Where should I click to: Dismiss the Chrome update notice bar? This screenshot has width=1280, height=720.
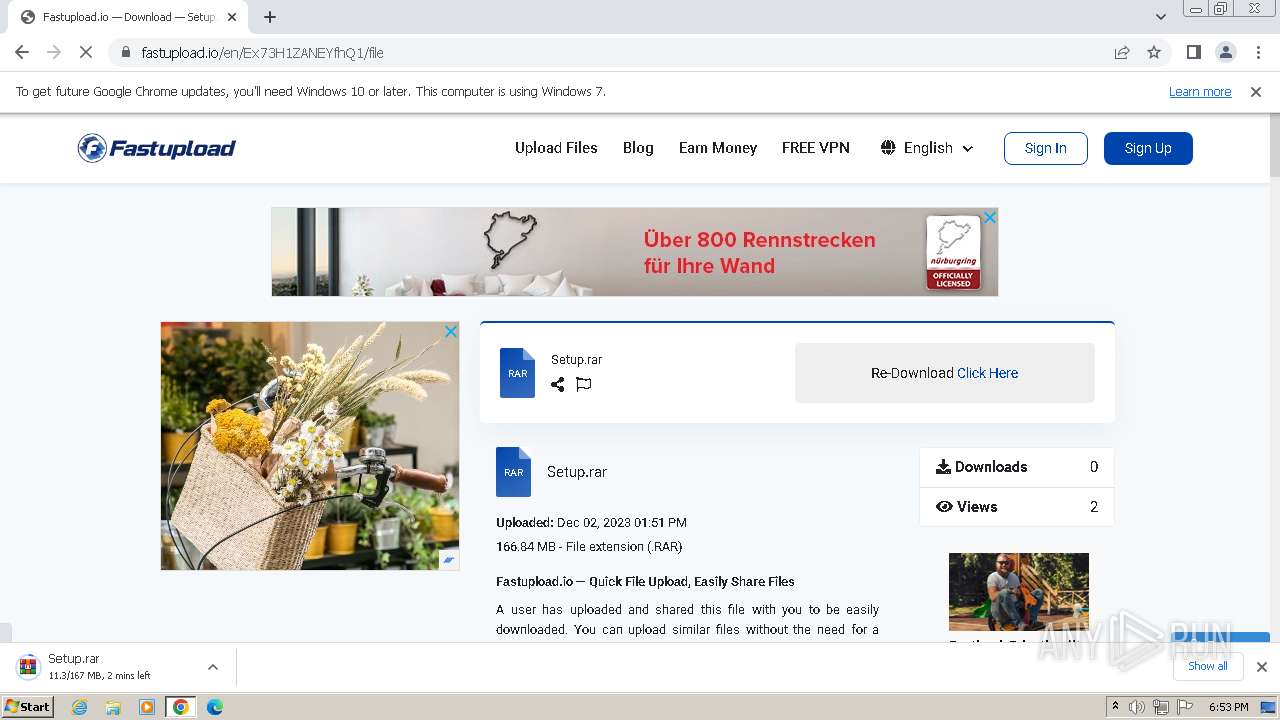1256,92
